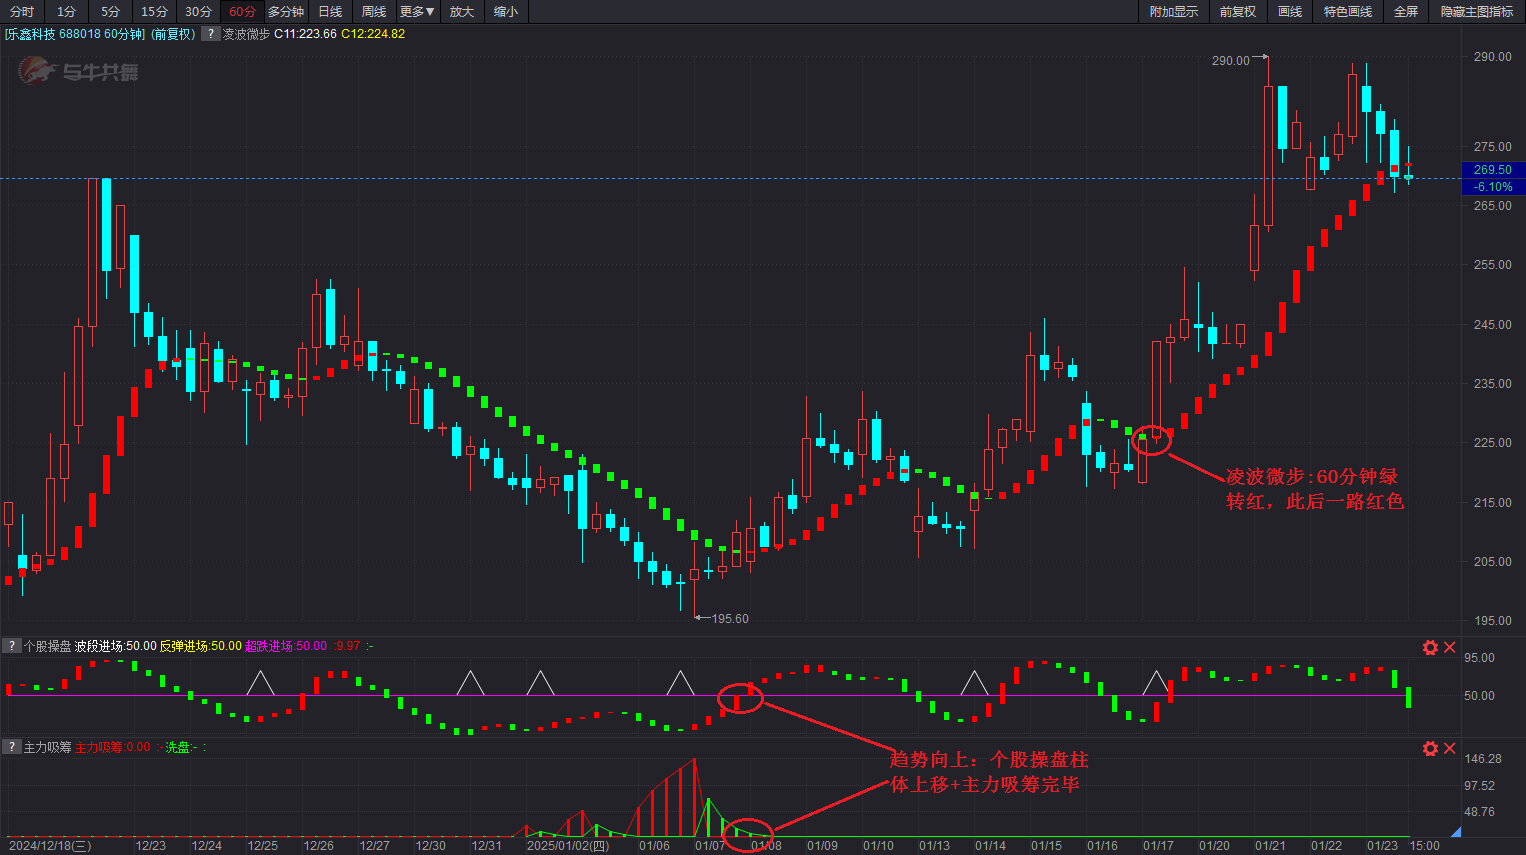Enter 全屏 fullscreen mode
1526x855 pixels.
pyautogui.click(x=1406, y=12)
